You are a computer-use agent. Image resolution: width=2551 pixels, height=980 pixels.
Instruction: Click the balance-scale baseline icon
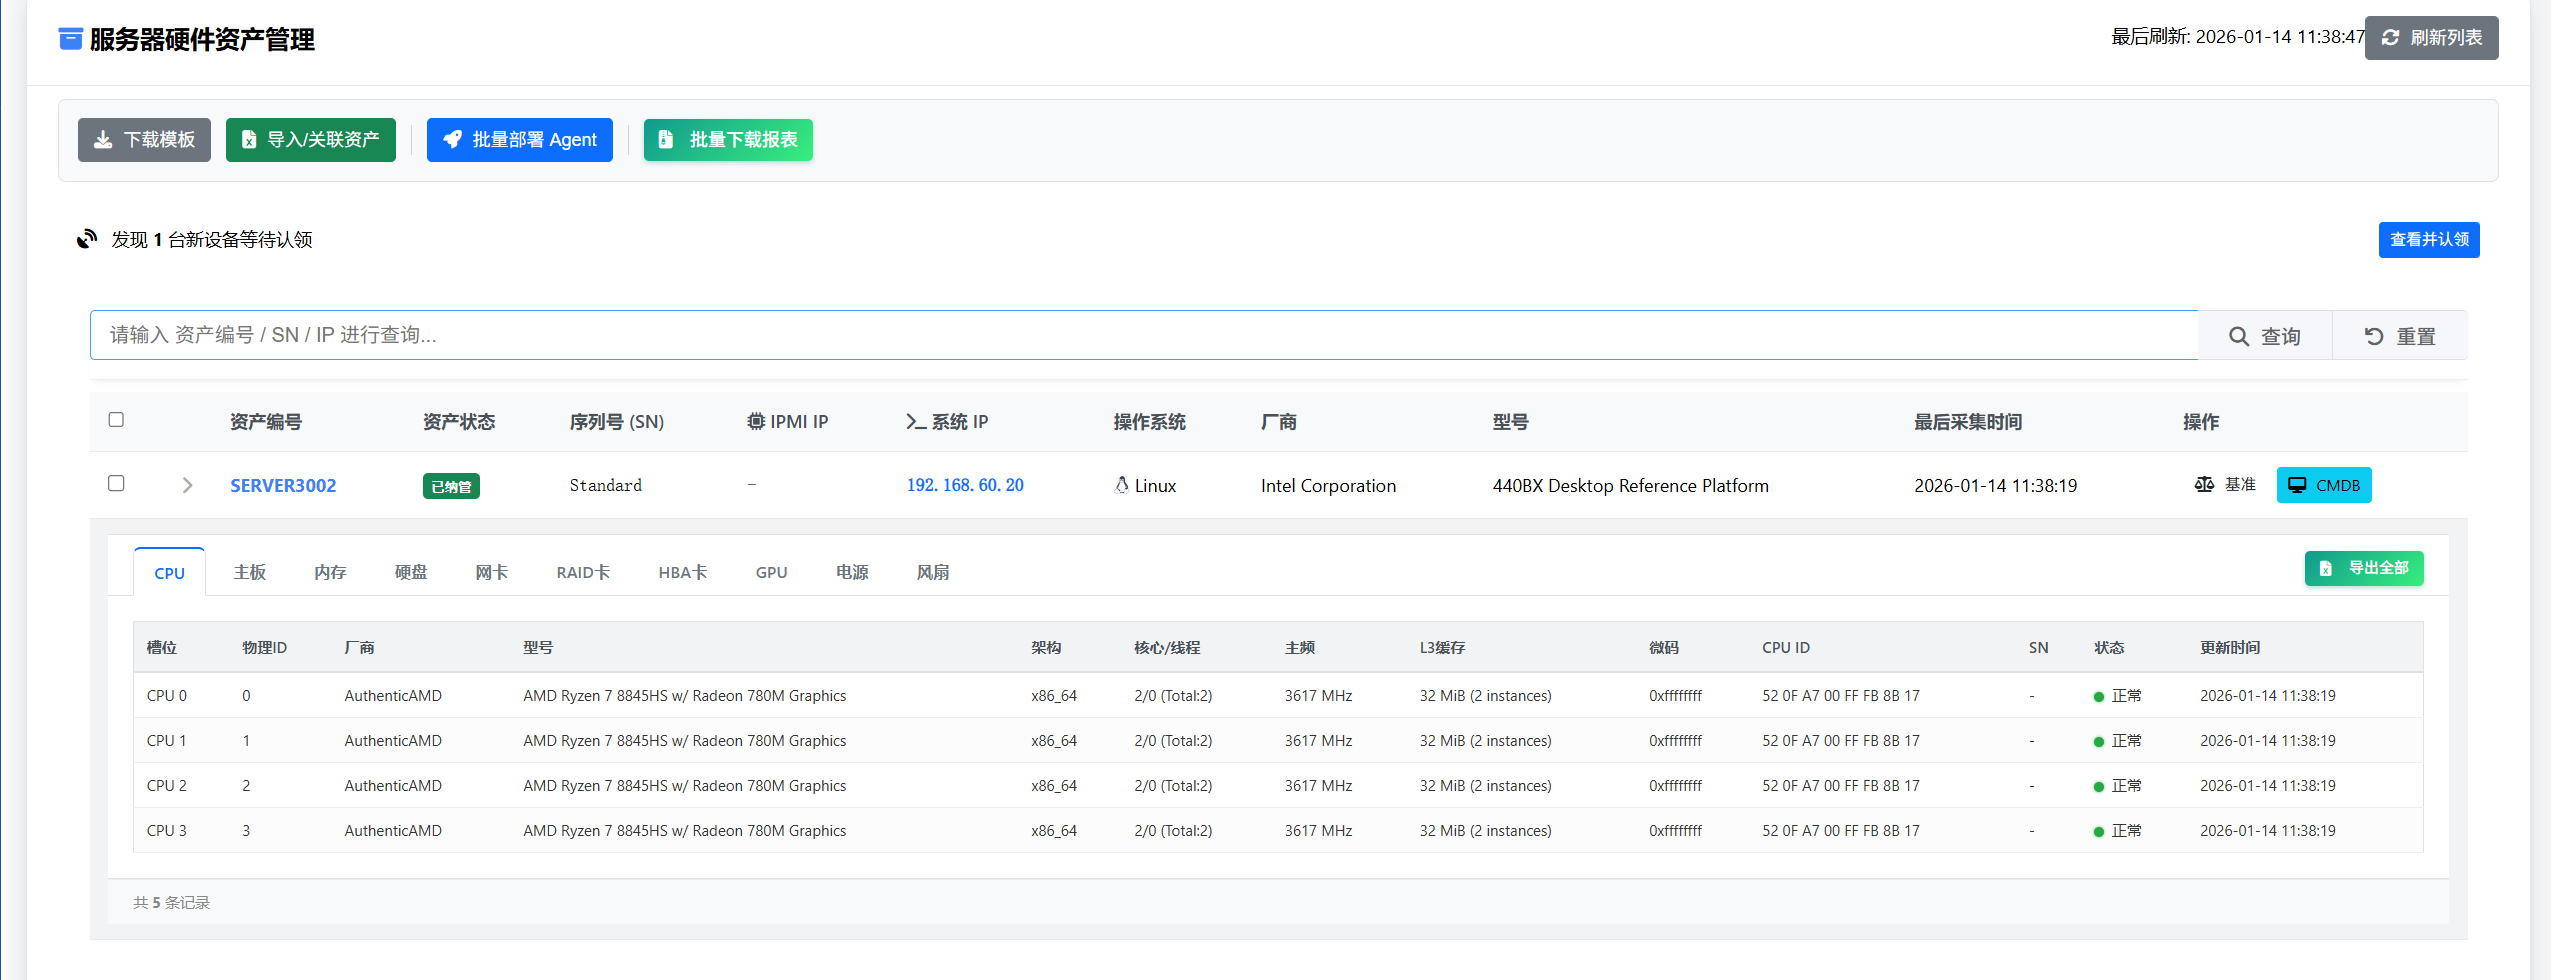pos(2204,485)
